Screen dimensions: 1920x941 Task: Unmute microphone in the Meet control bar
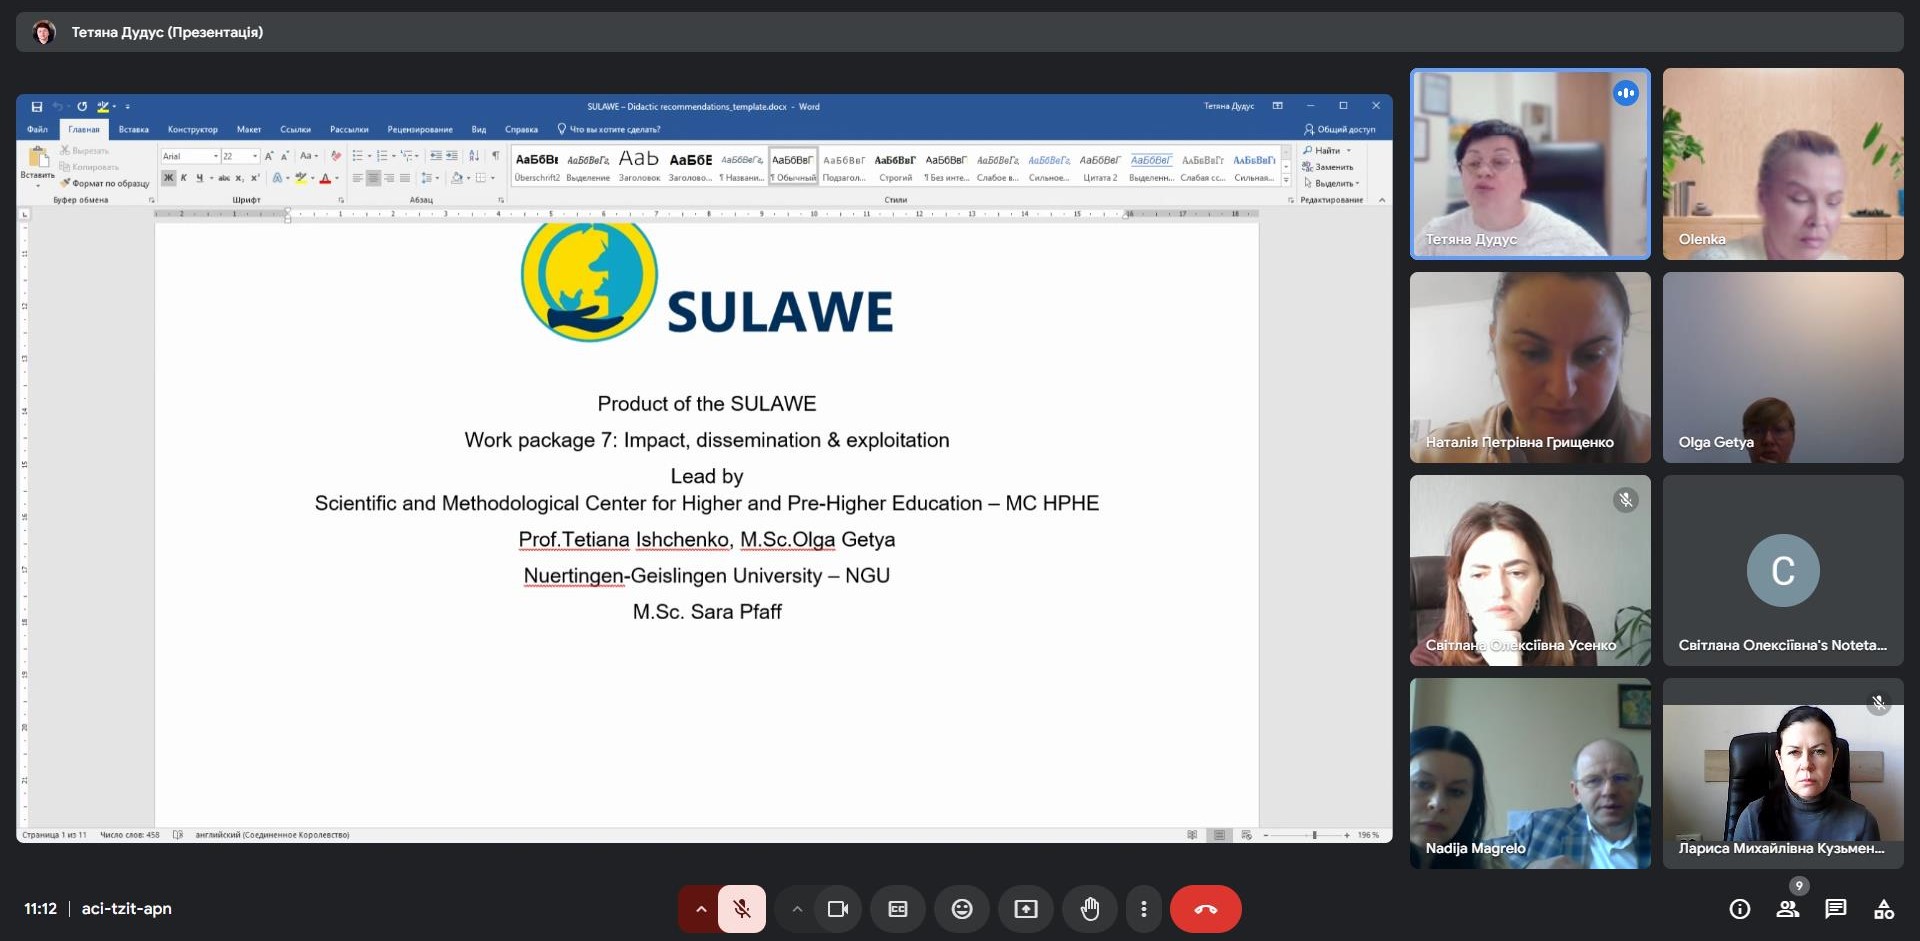click(x=742, y=909)
